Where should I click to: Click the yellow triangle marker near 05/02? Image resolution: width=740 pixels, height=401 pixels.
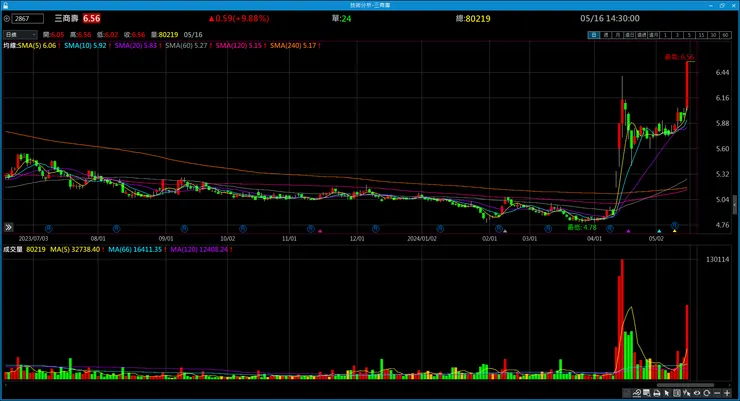click(674, 231)
